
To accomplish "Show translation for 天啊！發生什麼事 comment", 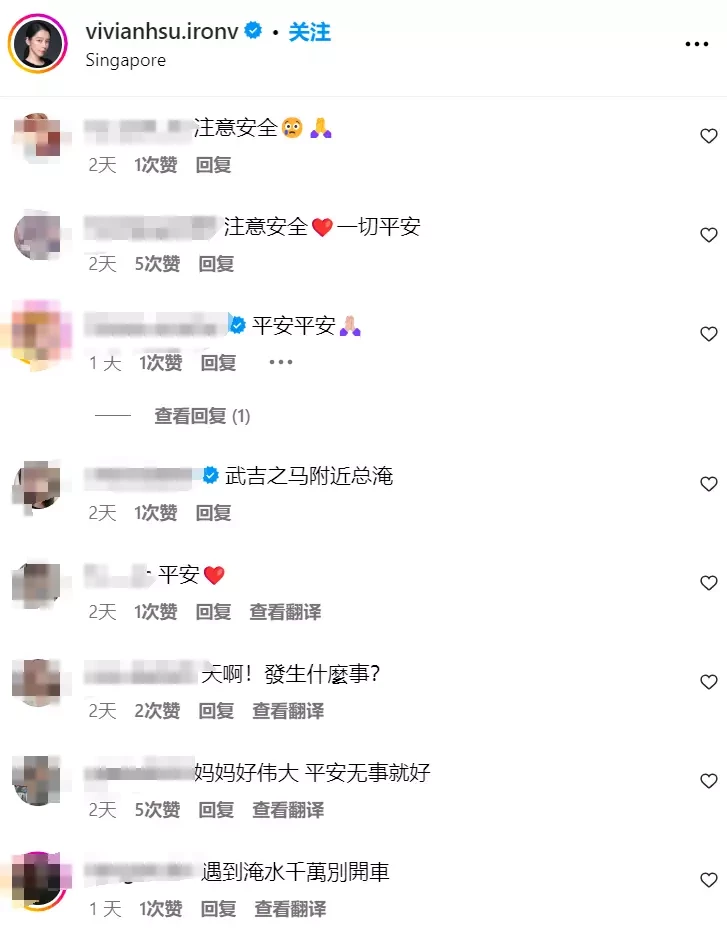I will (288, 711).
